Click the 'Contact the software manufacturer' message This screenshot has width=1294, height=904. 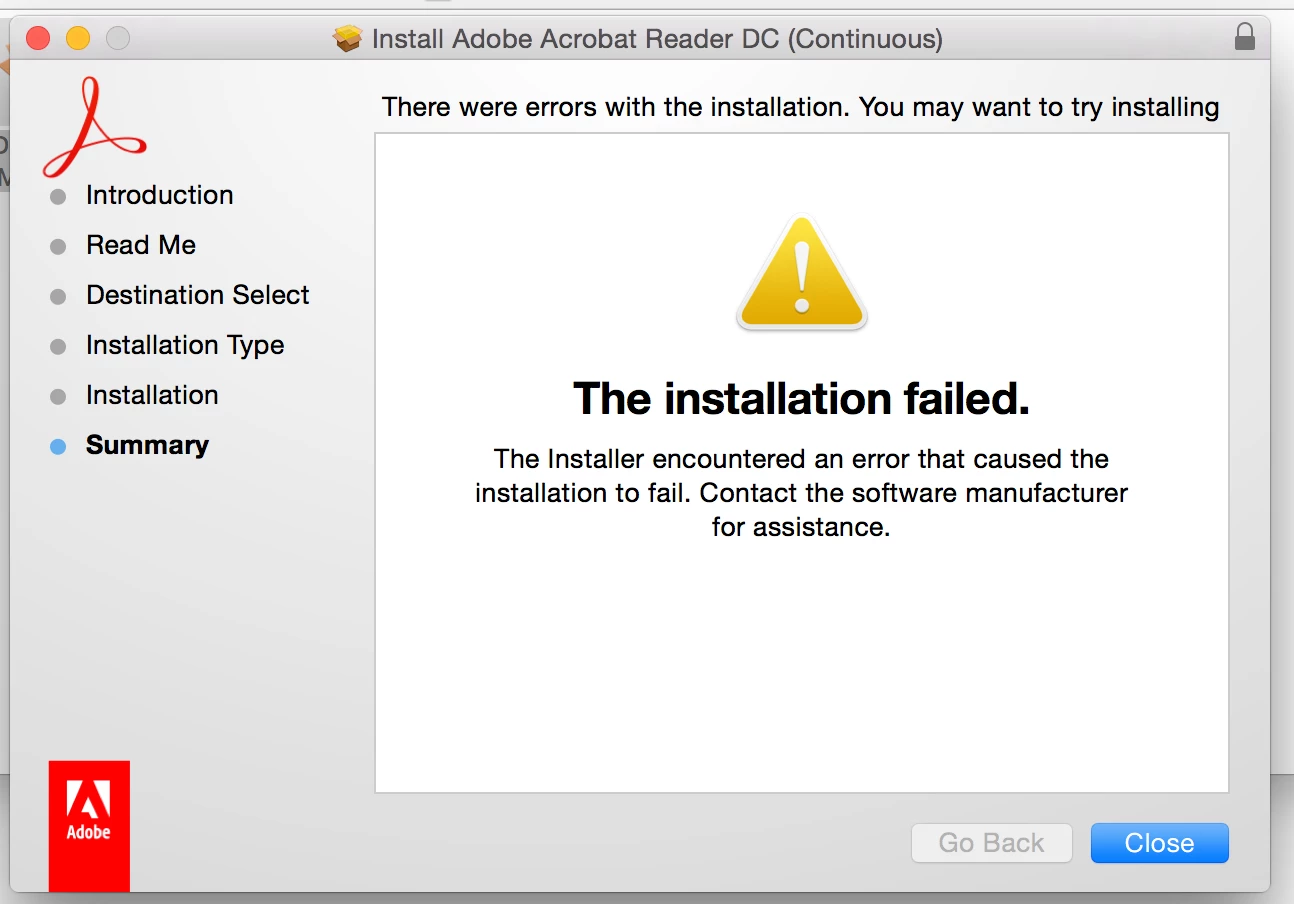tap(801, 493)
